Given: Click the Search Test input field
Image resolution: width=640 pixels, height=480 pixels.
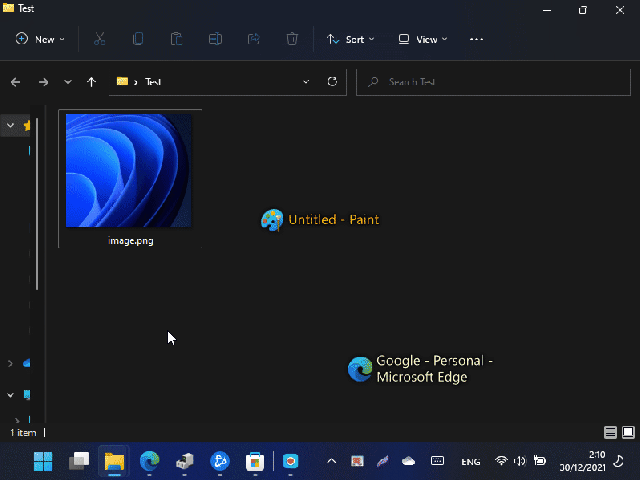Looking at the screenshot, I should point(493,82).
